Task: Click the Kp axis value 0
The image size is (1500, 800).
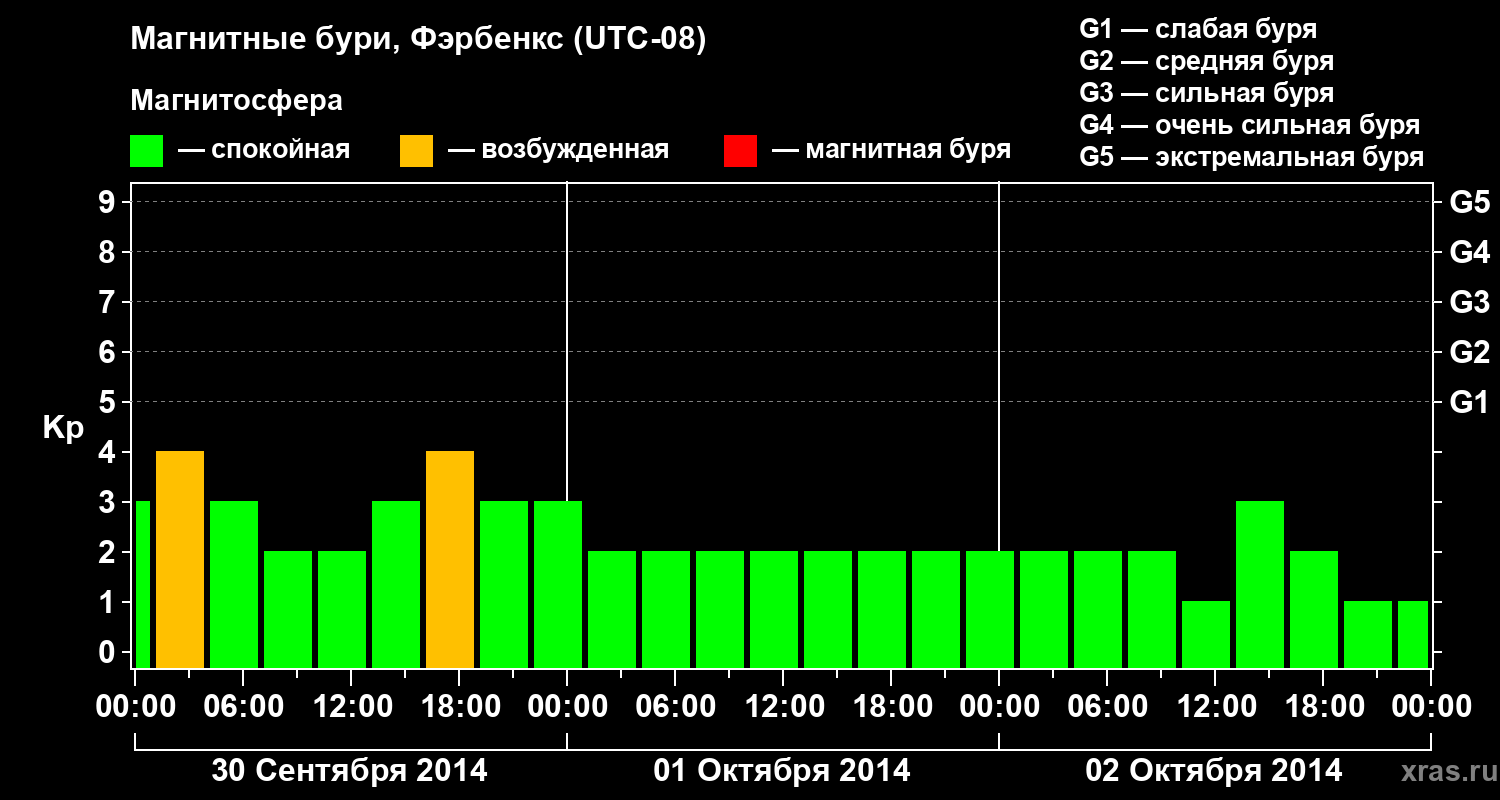Action: coord(109,652)
